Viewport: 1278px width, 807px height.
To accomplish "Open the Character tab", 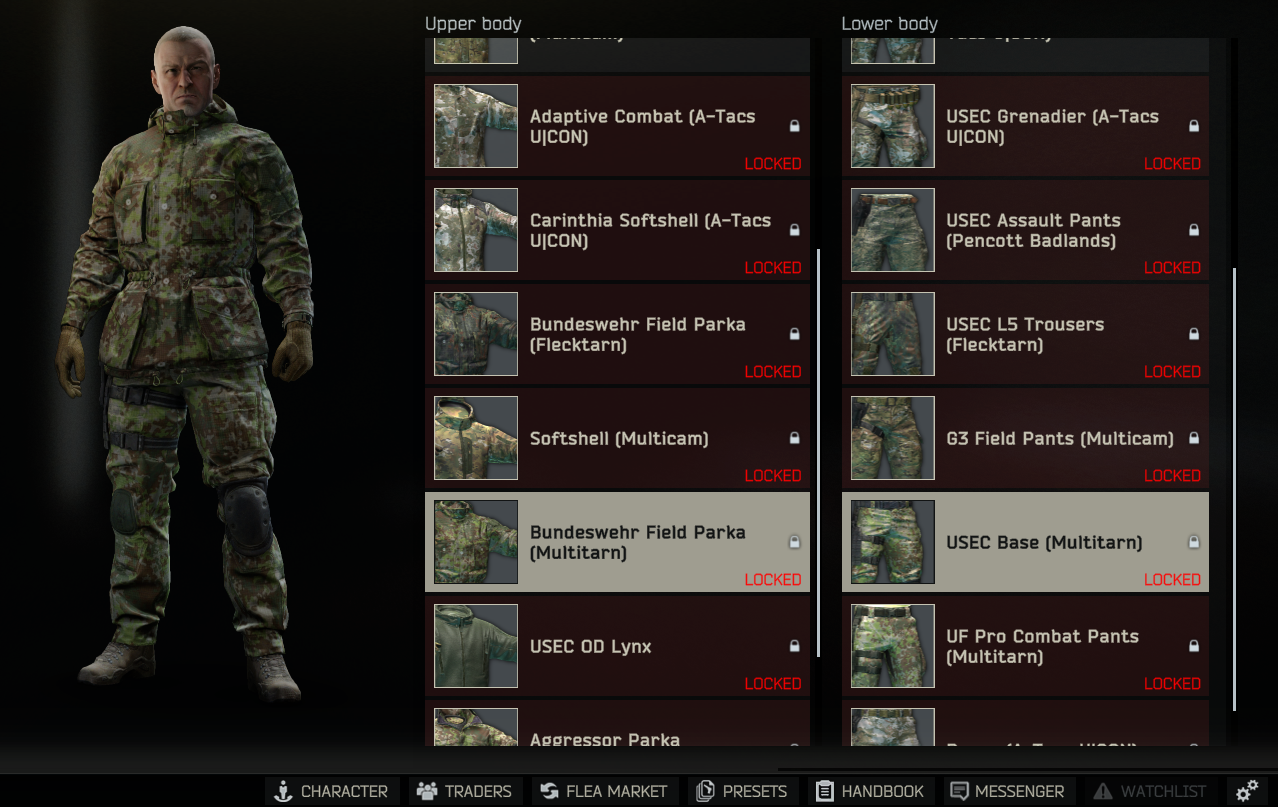I will coord(332,791).
